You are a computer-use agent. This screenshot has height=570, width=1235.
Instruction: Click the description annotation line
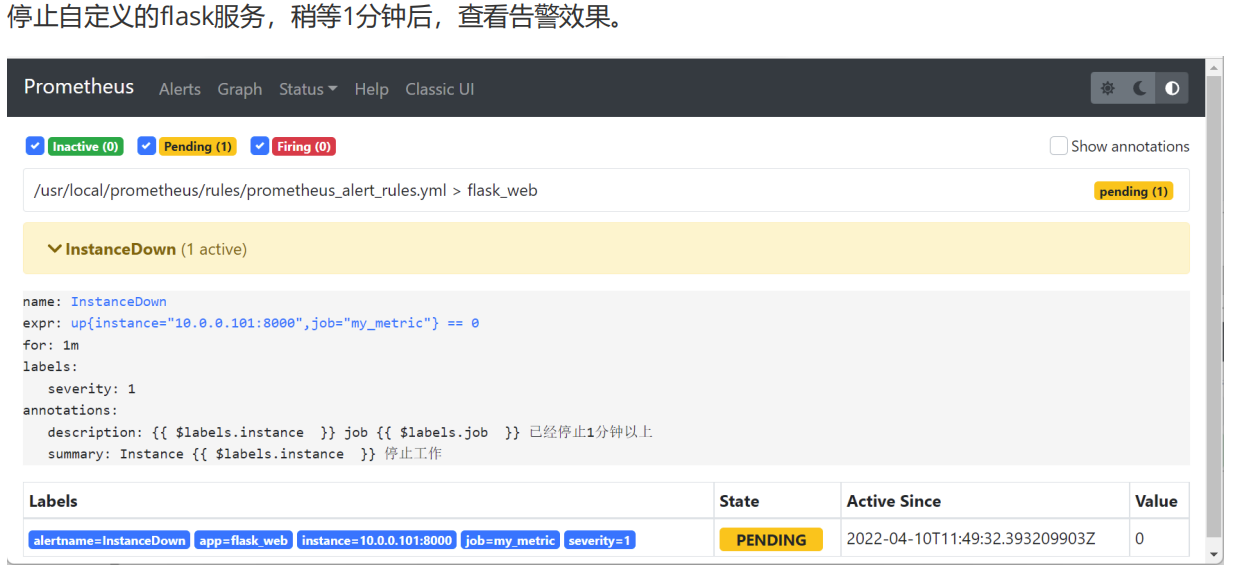(350, 432)
